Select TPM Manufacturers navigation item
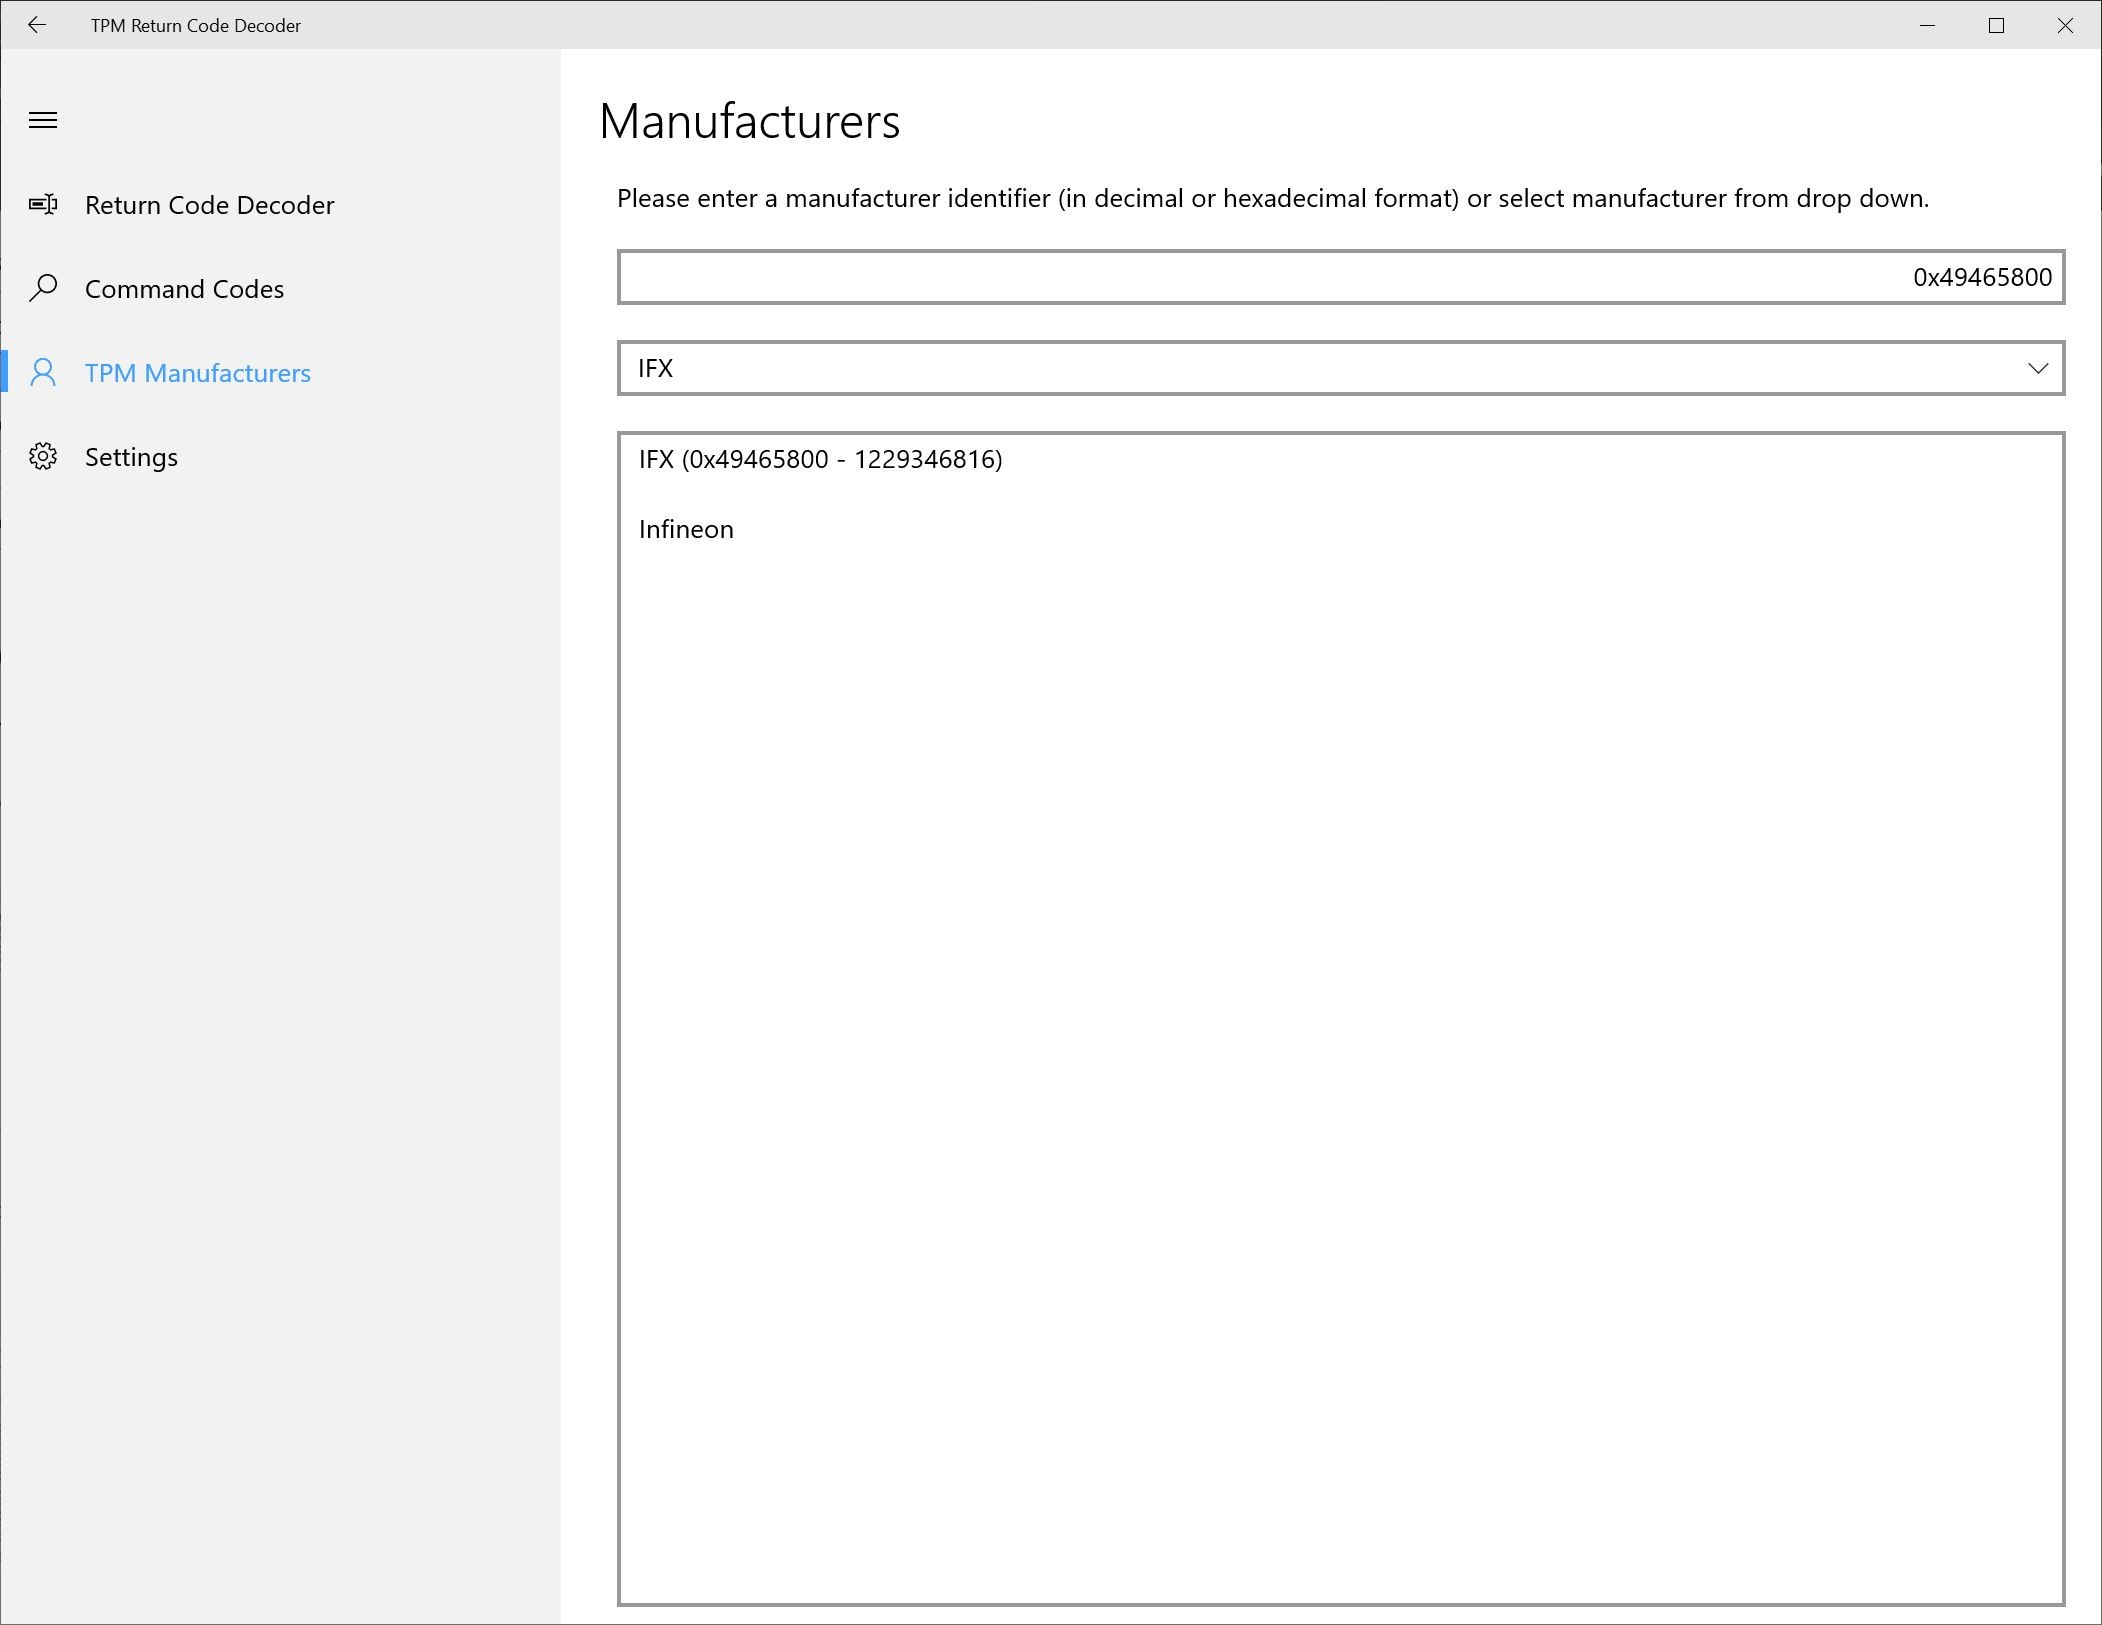Viewport: 2102px width, 1625px height. coord(197,373)
